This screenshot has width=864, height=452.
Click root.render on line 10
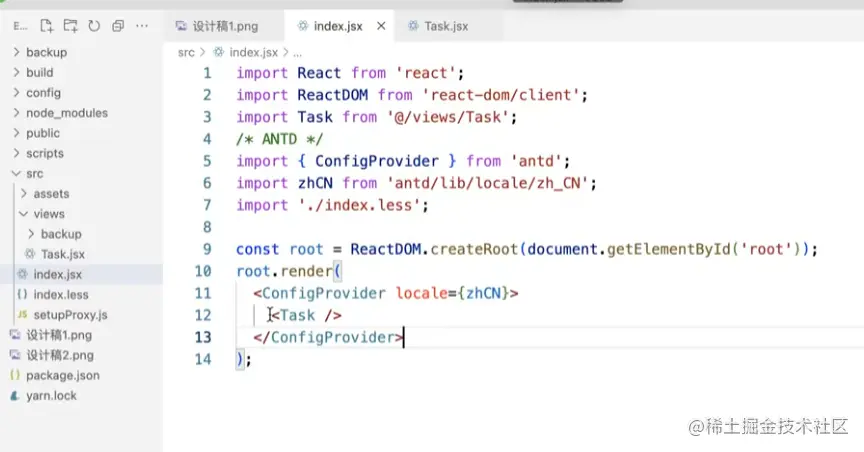284,271
